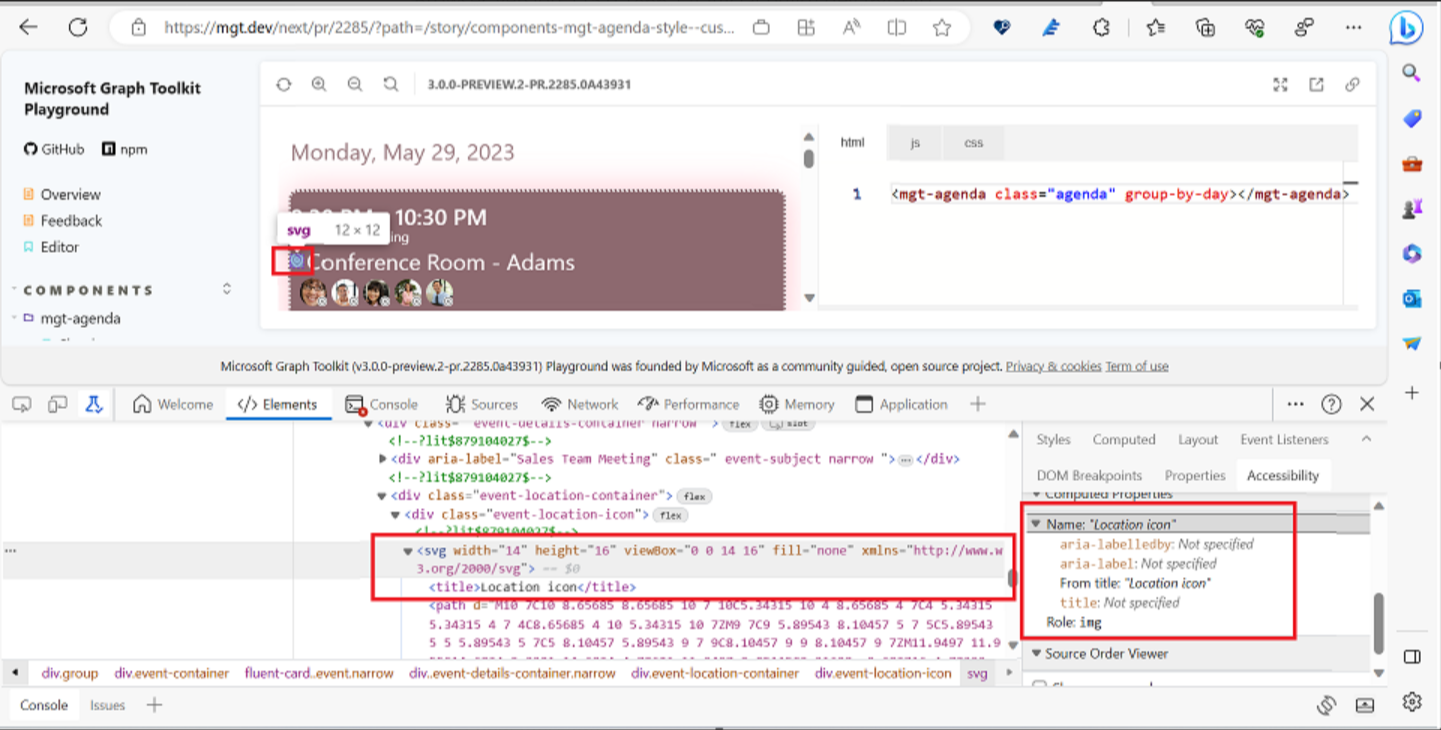Screen dimensions: 1441x730
Task: Select the div.event-location-icon breadcrumb
Action: 884,673
